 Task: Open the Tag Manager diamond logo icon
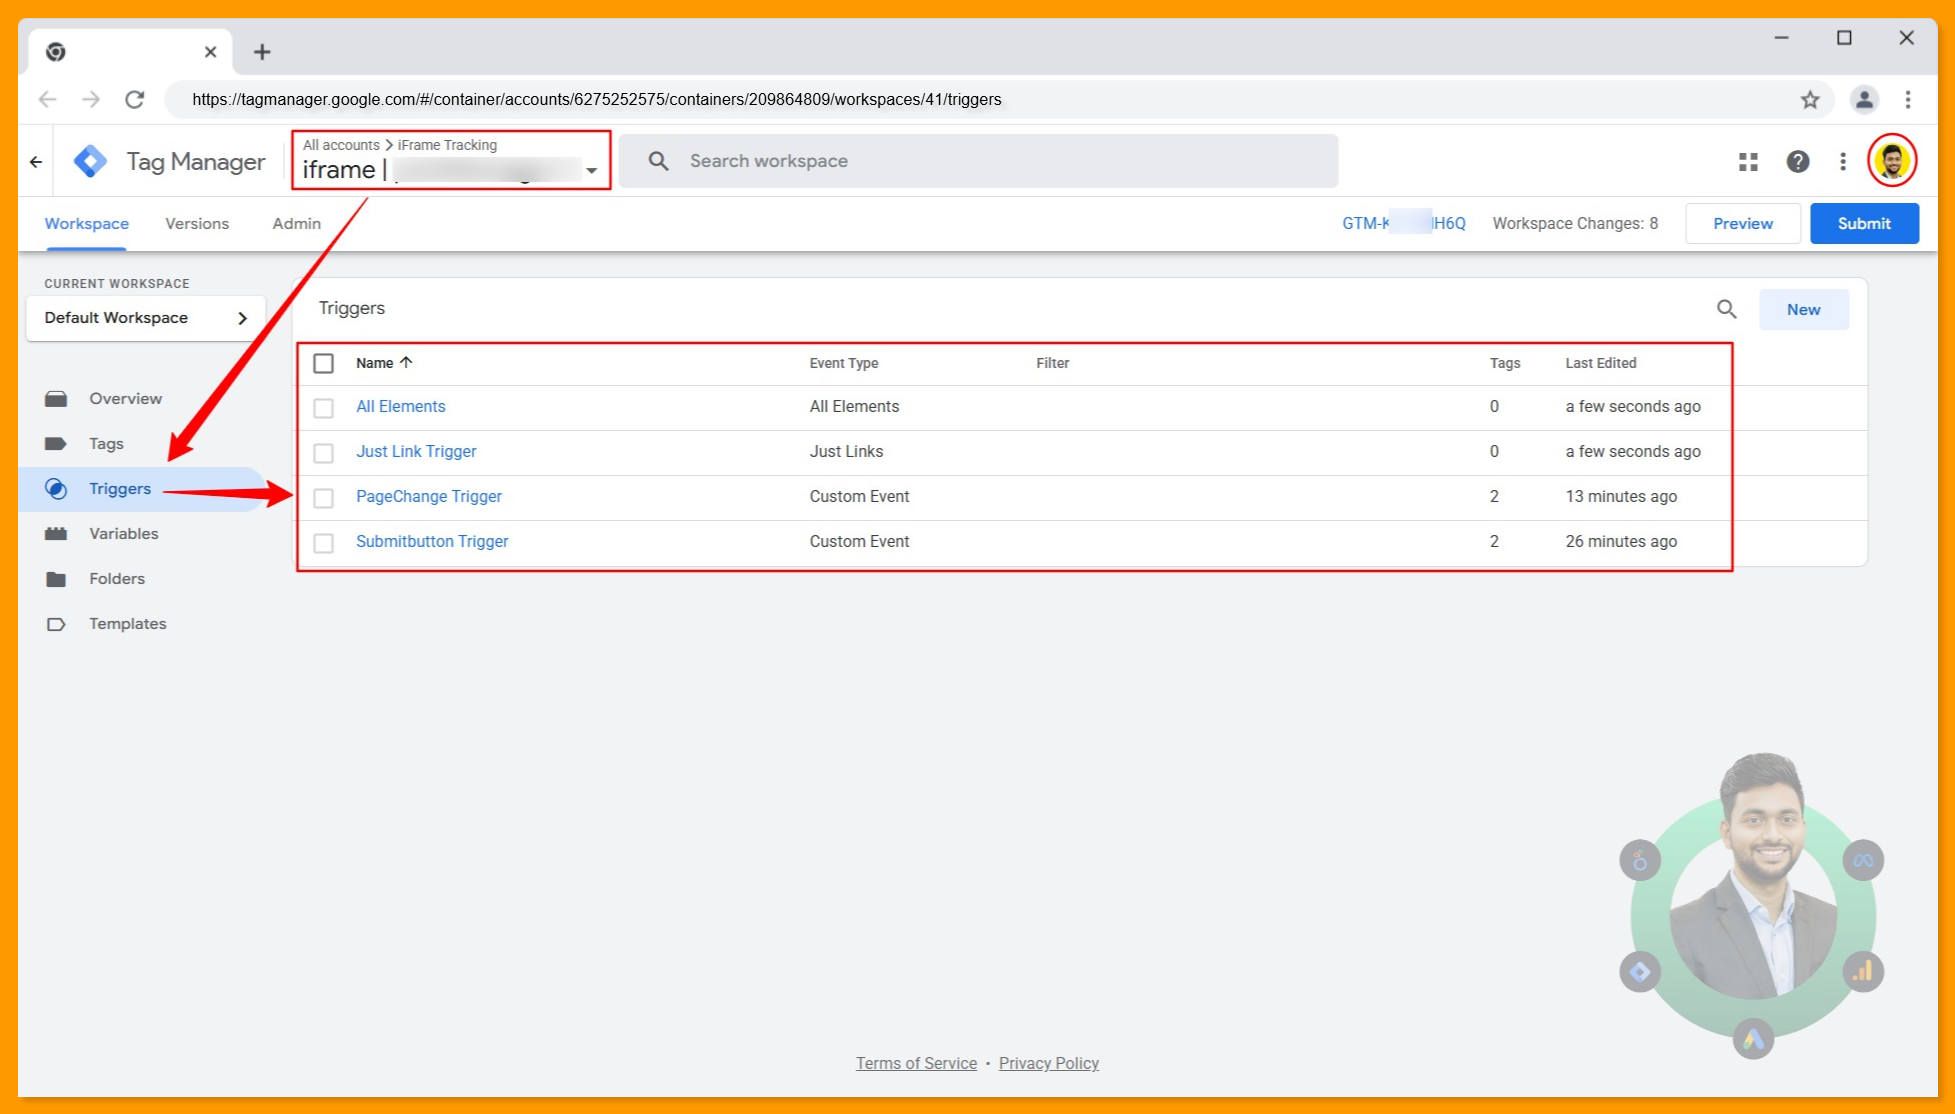coord(90,160)
